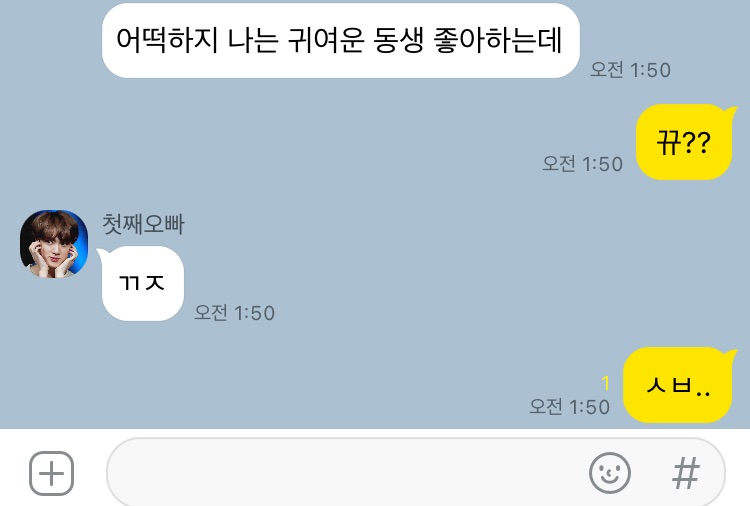This screenshot has height=506, width=750.
Task: Open the plus attachment menu
Action: click(x=52, y=473)
